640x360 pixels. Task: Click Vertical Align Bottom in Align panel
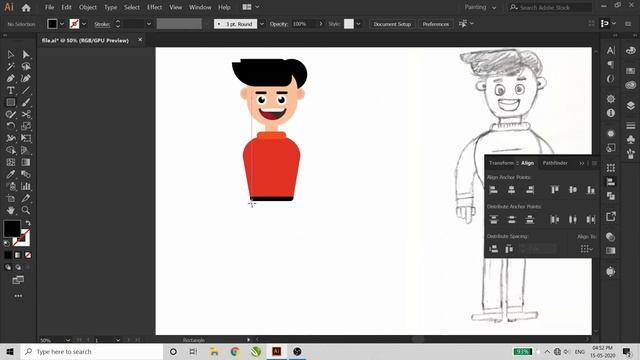click(x=591, y=190)
